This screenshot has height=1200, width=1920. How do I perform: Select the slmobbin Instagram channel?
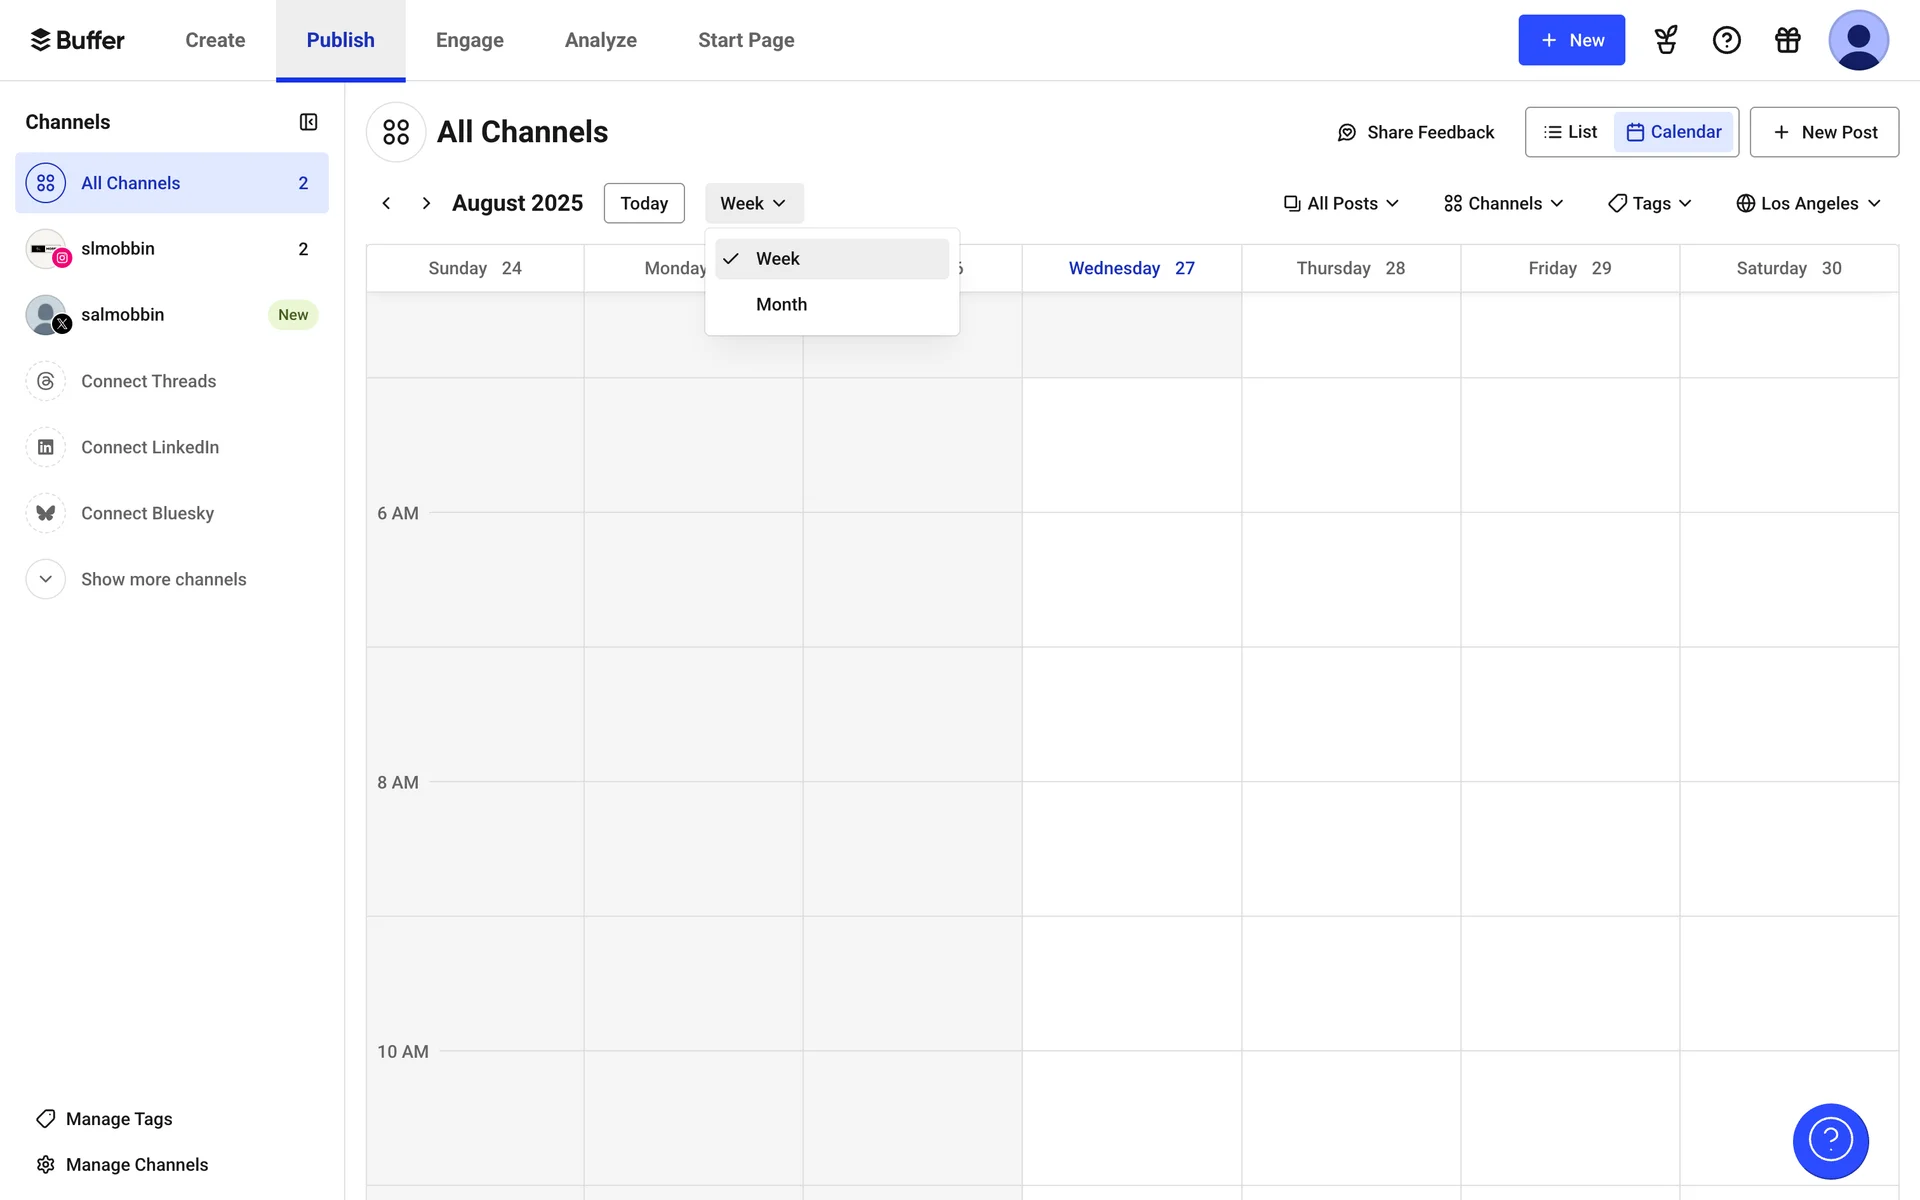pos(118,248)
